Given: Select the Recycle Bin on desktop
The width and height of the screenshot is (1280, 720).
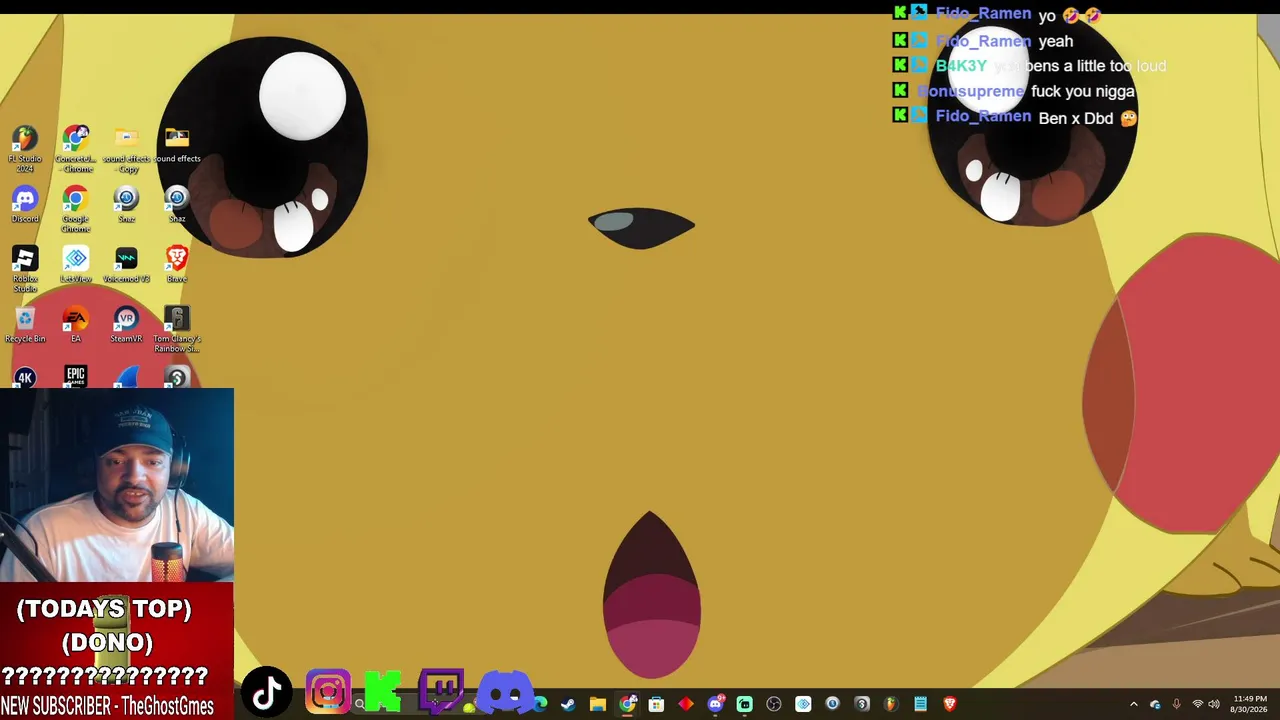Looking at the screenshot, I should click(x=25, y=325).
